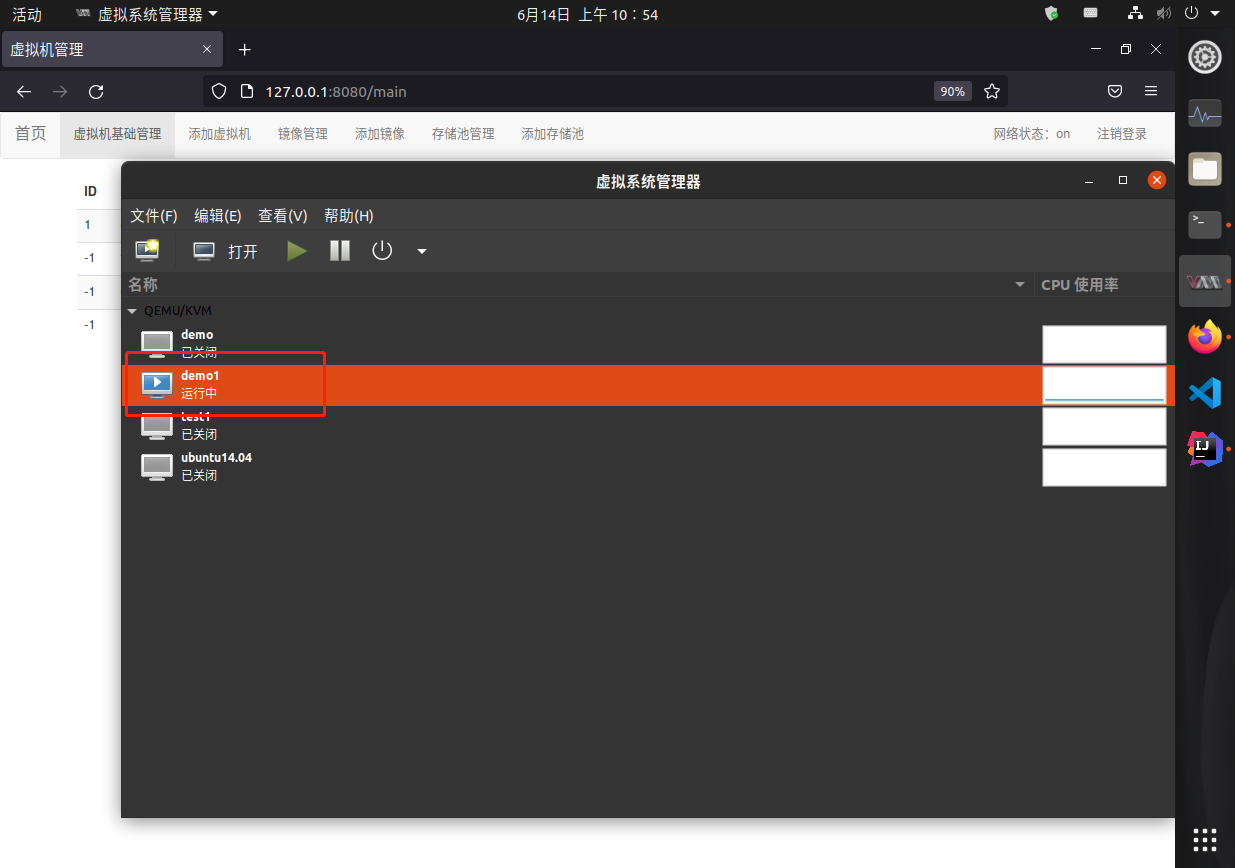Create a new virtual machine icon
Screen dimensions: 1235x868
tap(148, 251)
